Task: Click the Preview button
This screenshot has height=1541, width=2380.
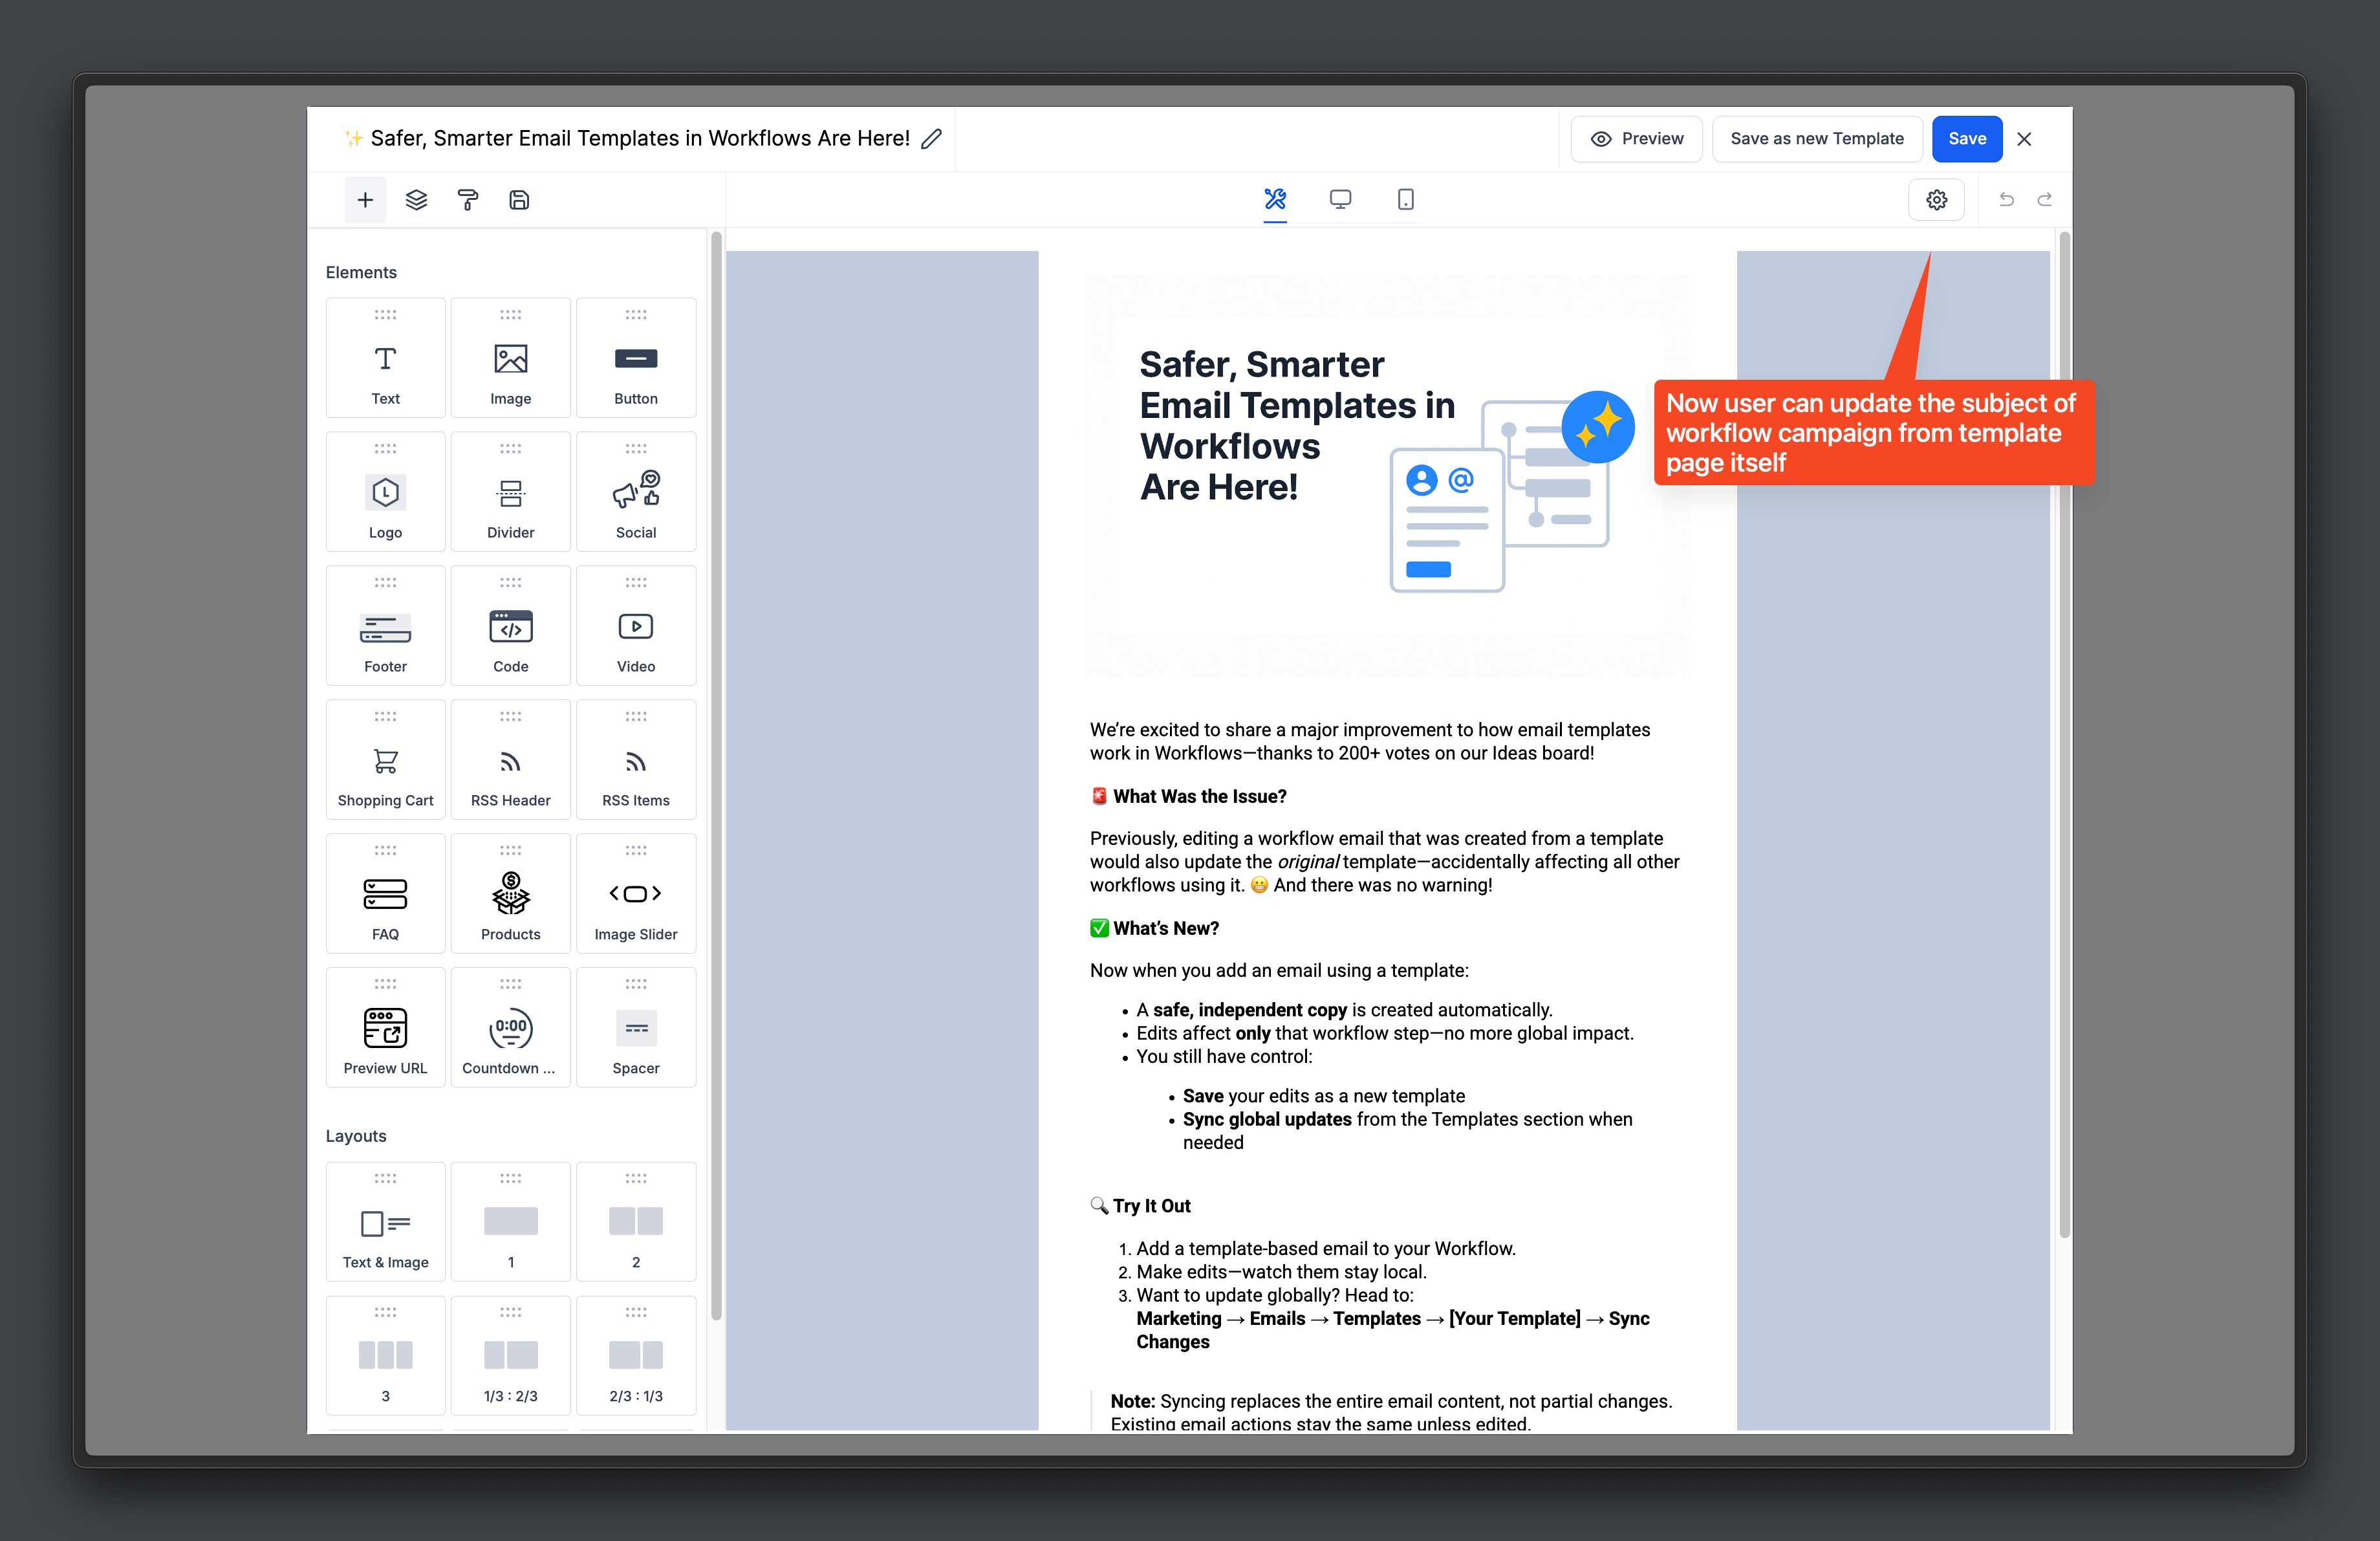Action: pos(1636,139)
